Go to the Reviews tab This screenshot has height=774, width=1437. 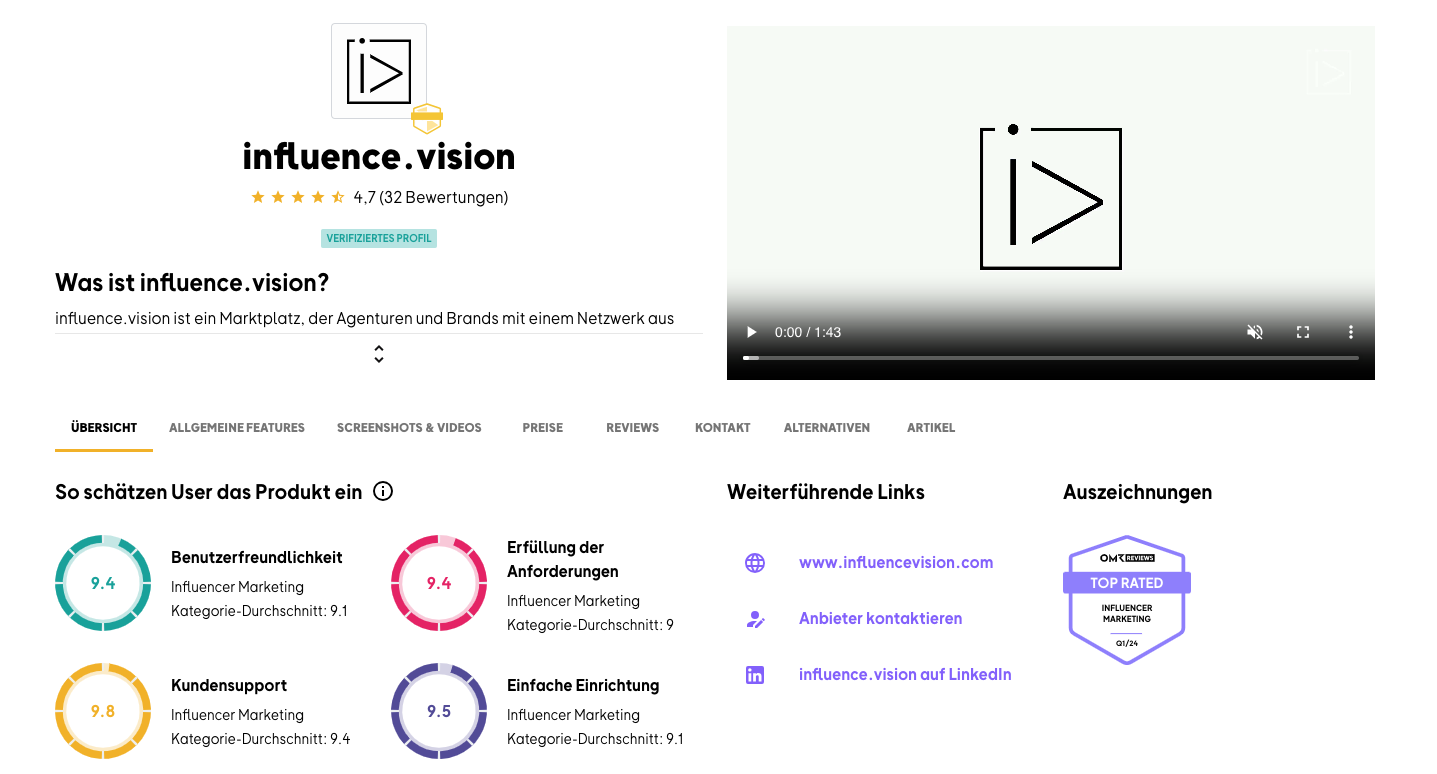[x=632, y=428]
